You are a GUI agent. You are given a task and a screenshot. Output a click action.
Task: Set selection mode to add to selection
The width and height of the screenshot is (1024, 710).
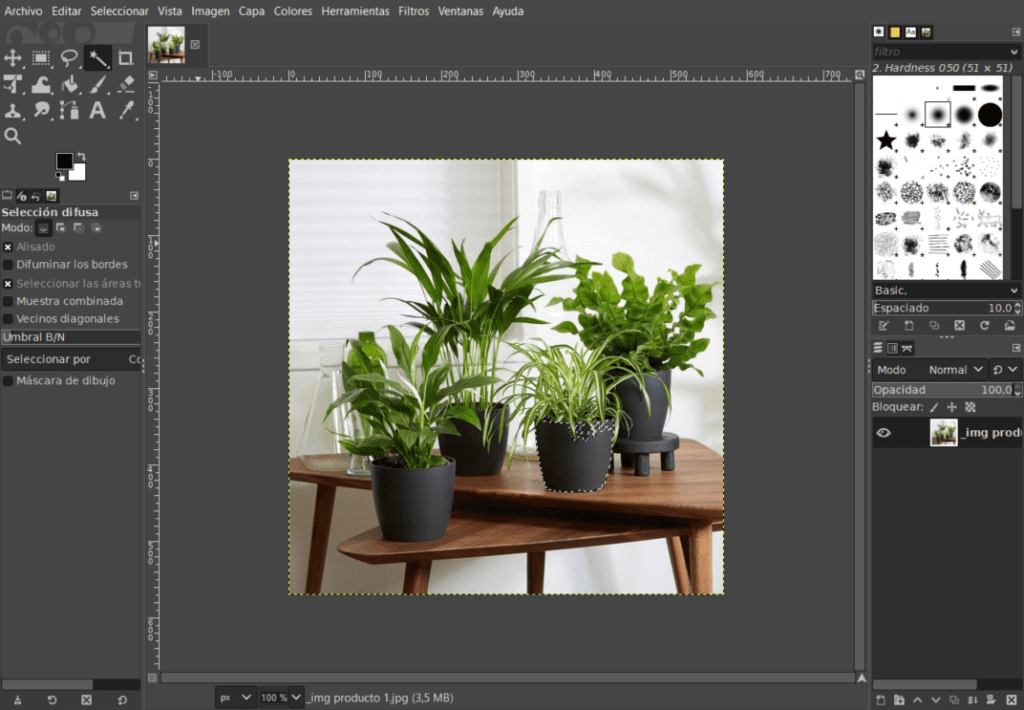coord(61,228)
